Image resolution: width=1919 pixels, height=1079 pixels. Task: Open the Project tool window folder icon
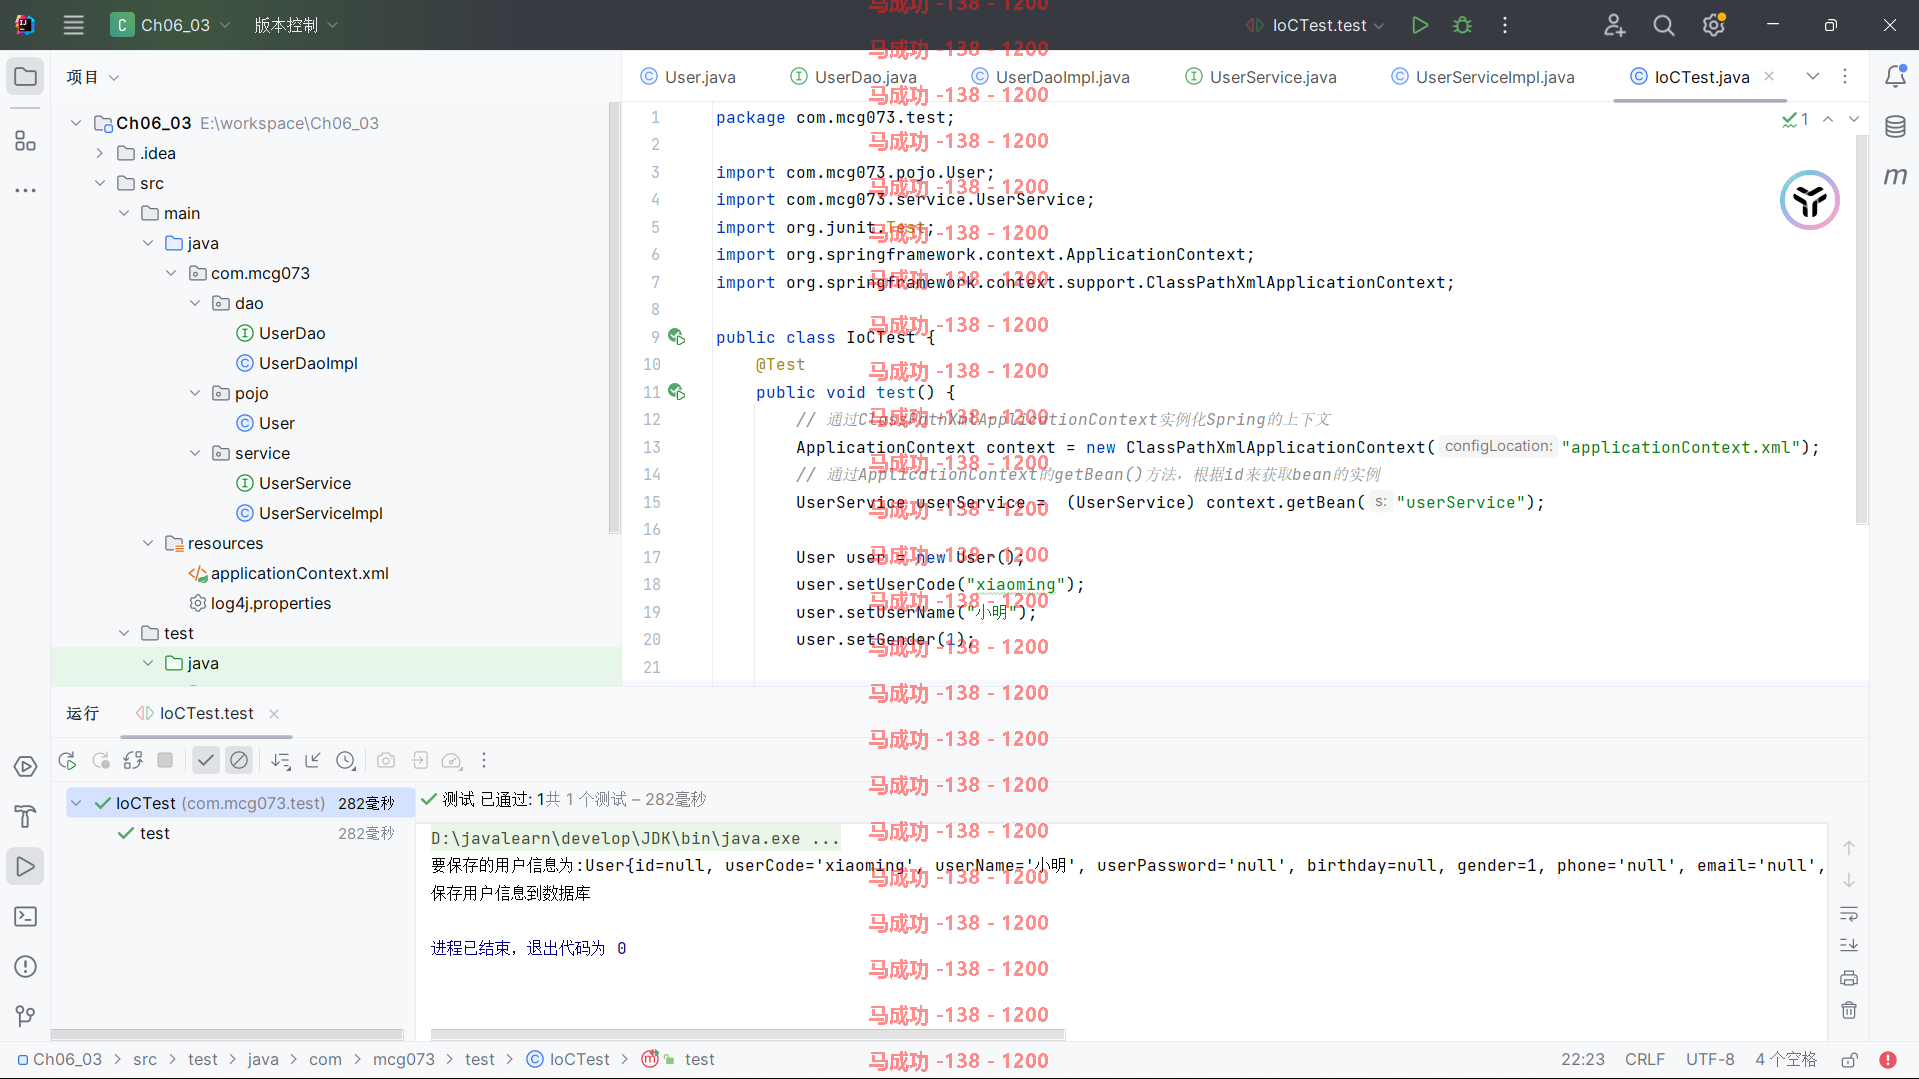tap(25, 77)
